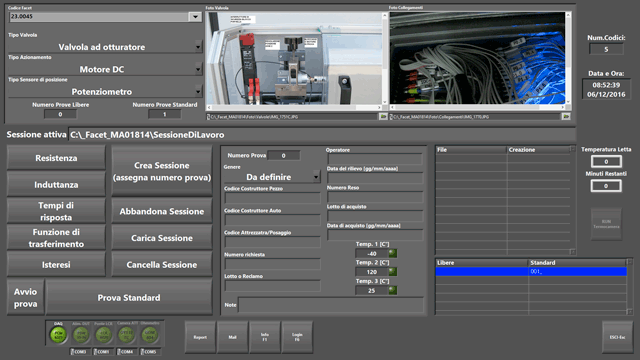Click the Codice Costruttore Auto field

[272, 220]
